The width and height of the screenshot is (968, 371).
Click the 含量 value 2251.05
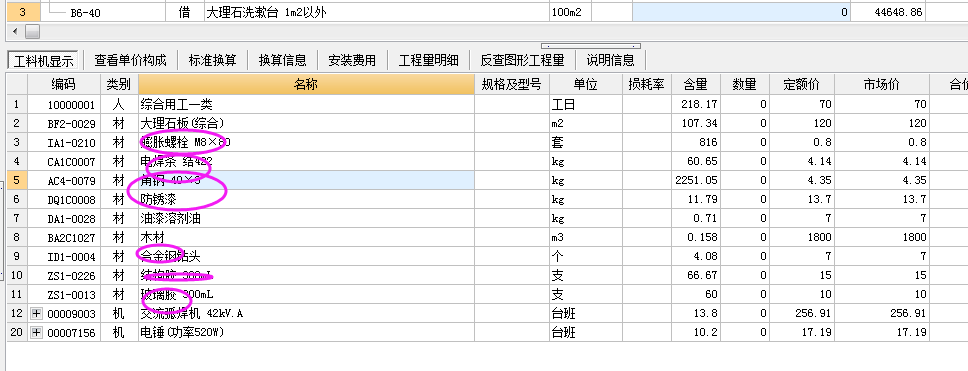point(695,180)
